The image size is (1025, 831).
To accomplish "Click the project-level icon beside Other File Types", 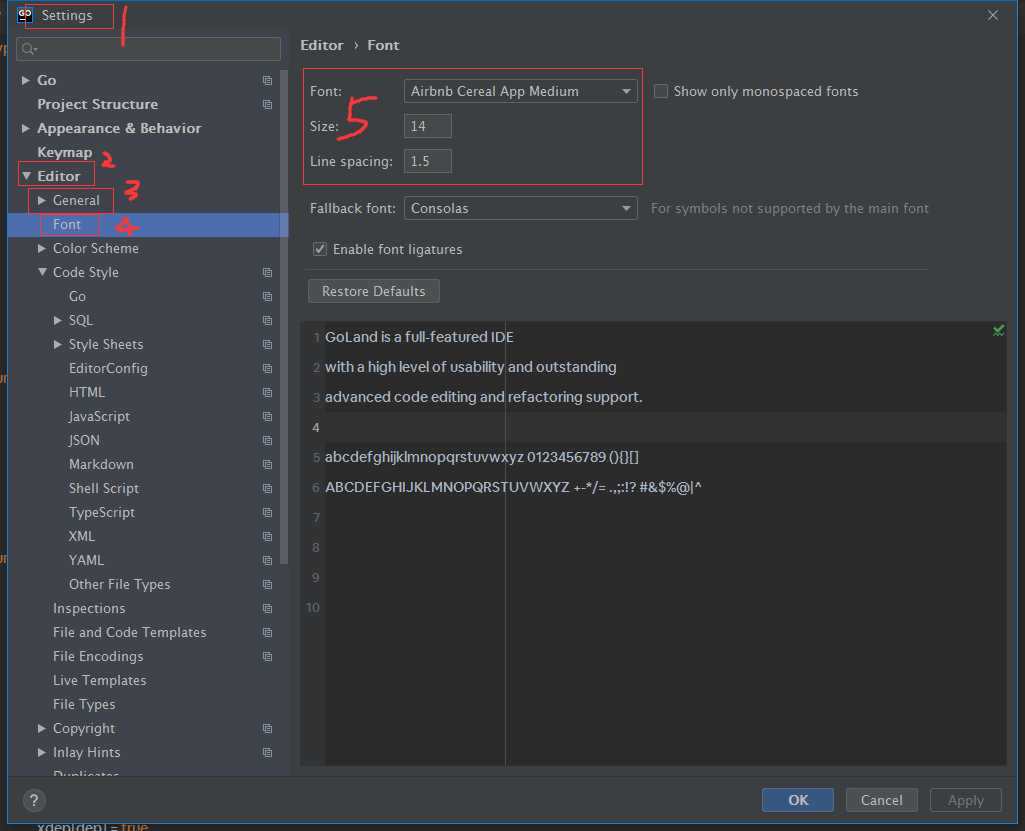I will (267, 585).
